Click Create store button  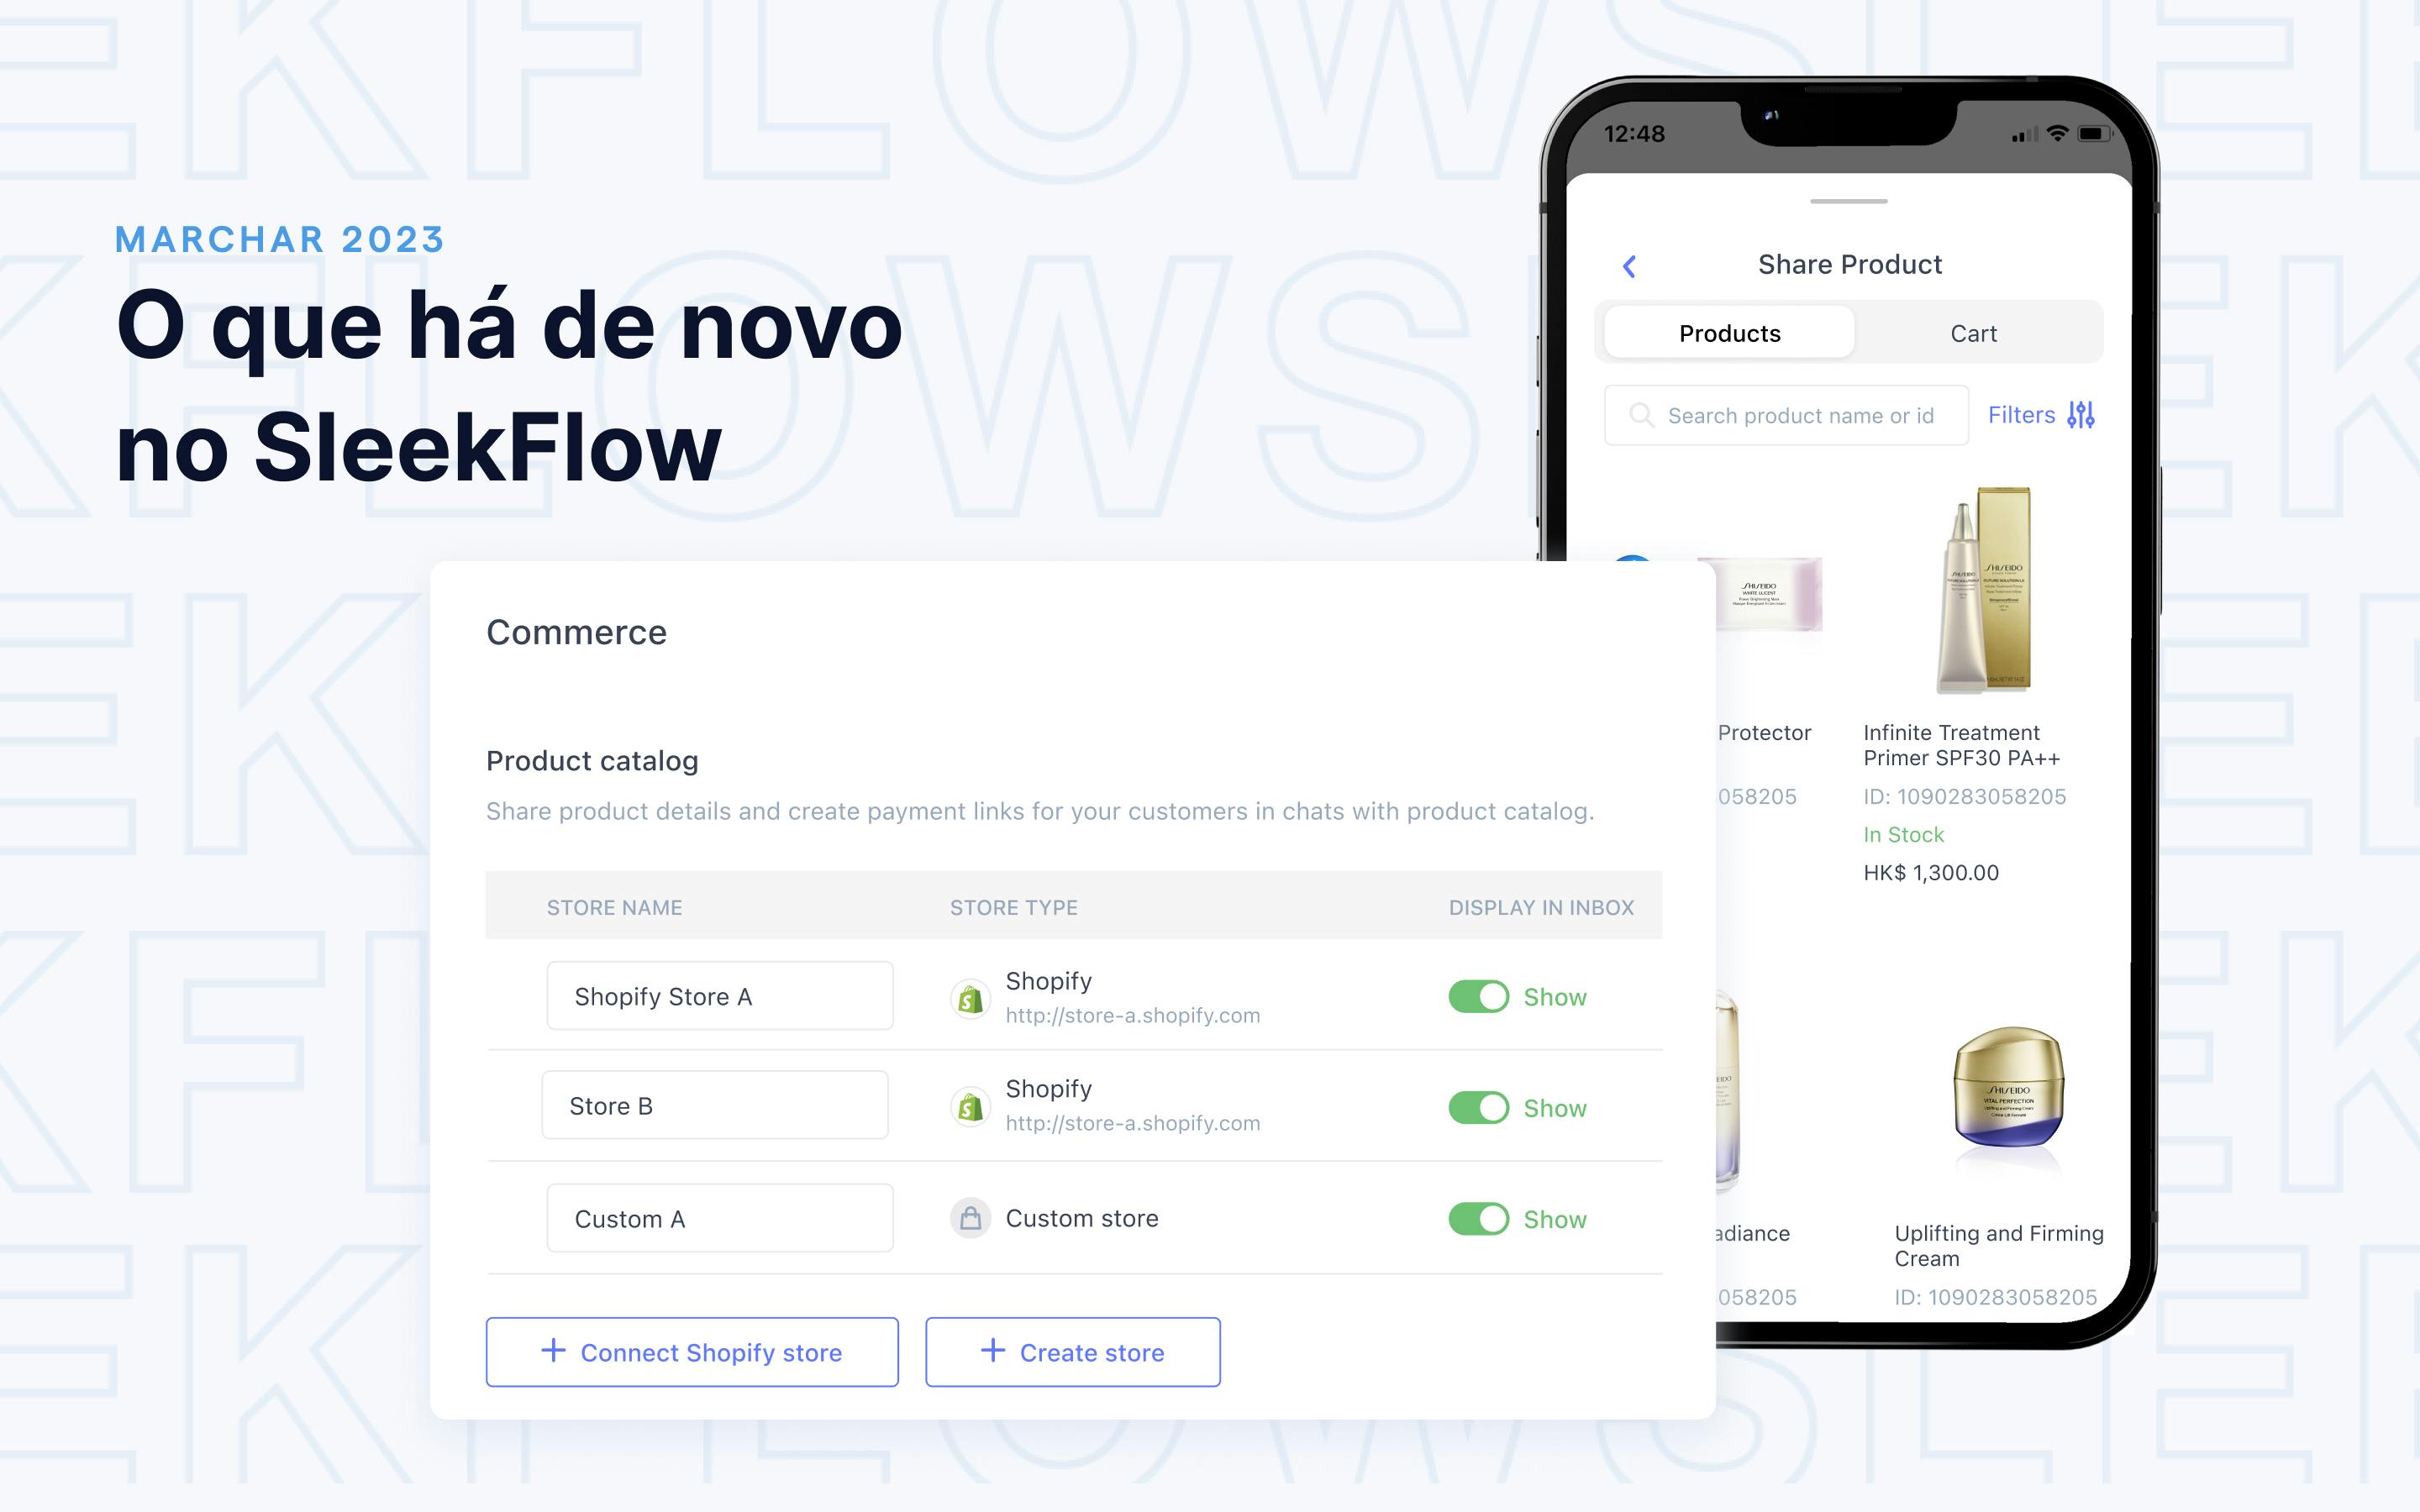(1071, 1352)
